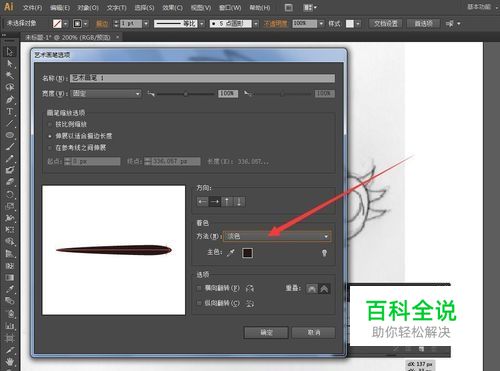Select the Type tool
This screenshot has width=500, height=371.
[x=9, y=111]
